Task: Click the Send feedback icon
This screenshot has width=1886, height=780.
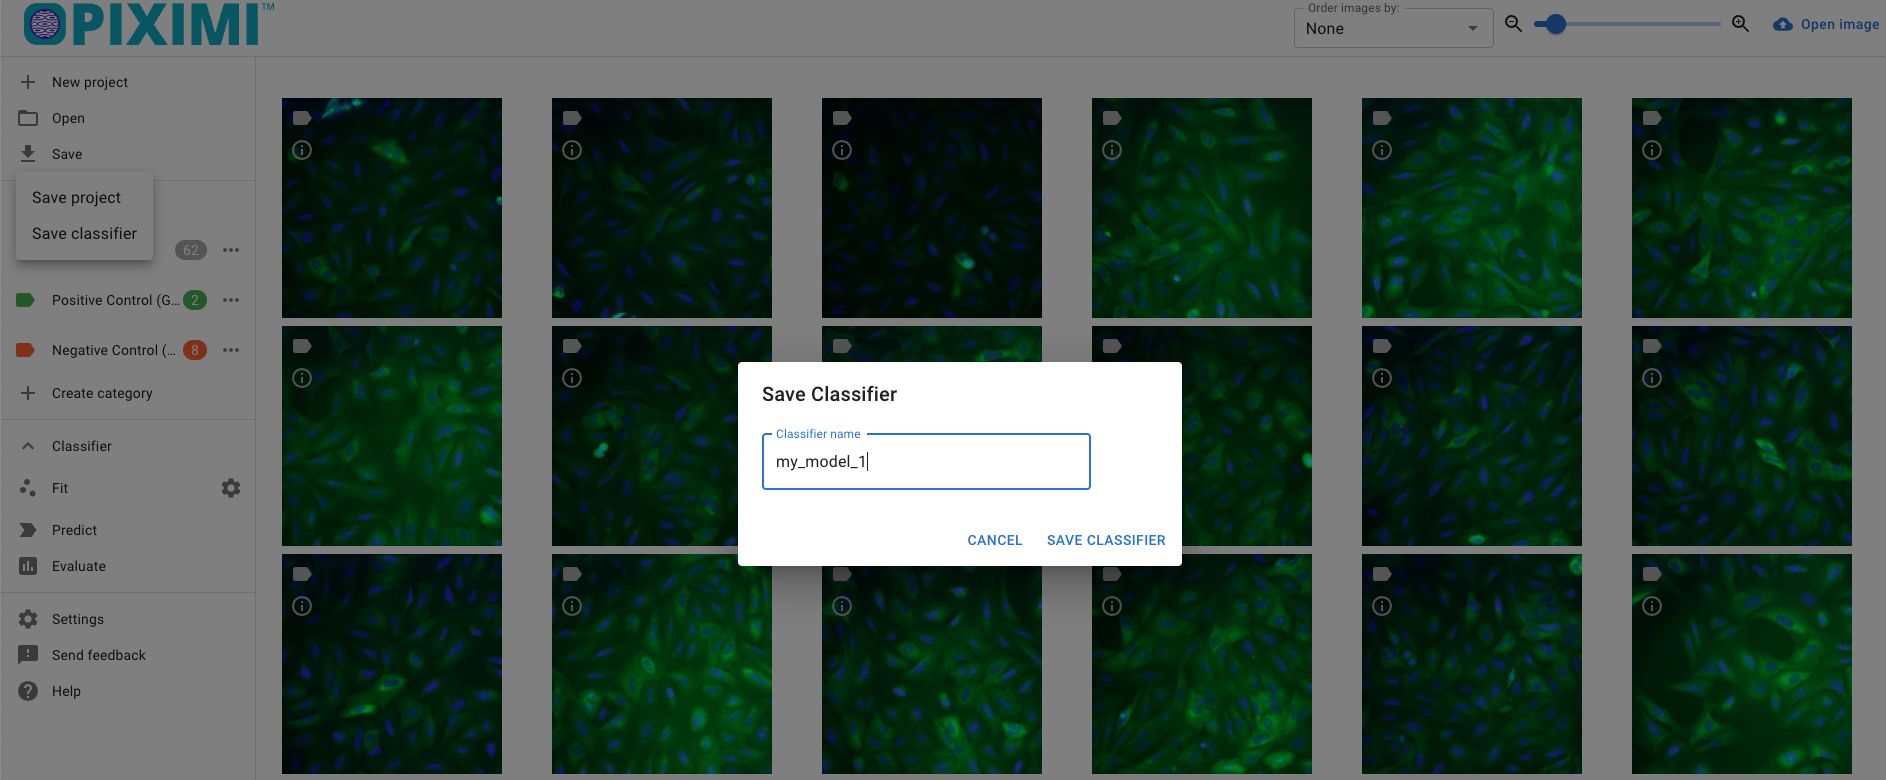Action: click(28, 655)
